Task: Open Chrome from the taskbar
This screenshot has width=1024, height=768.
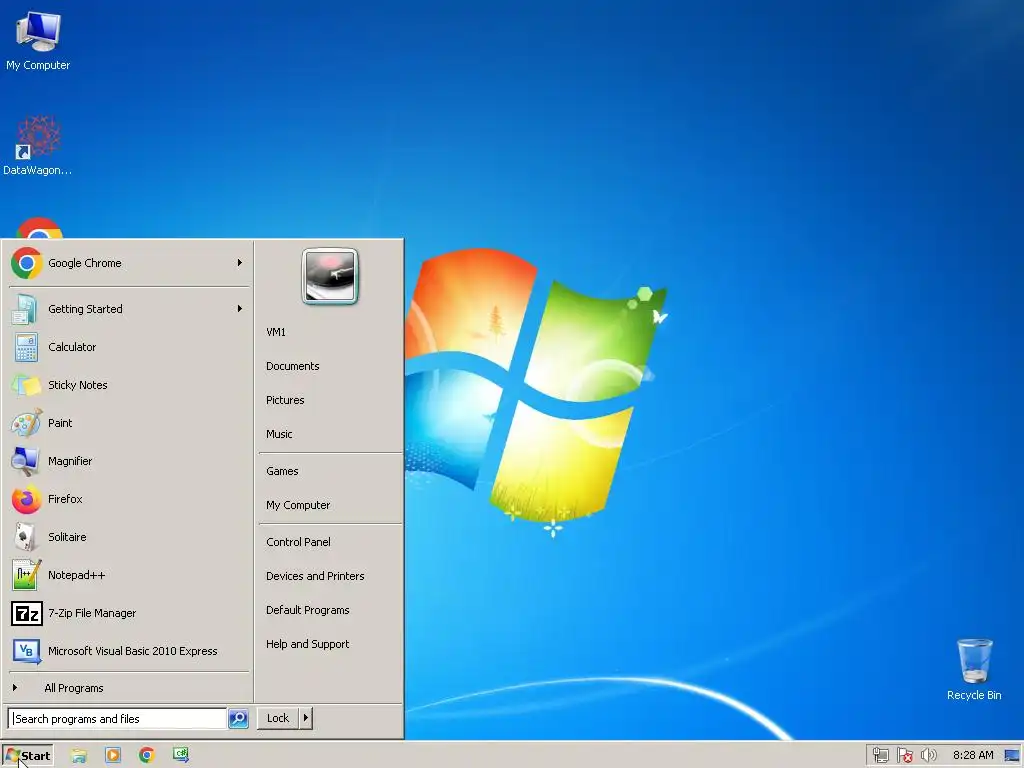Action: tap(147, 756)
